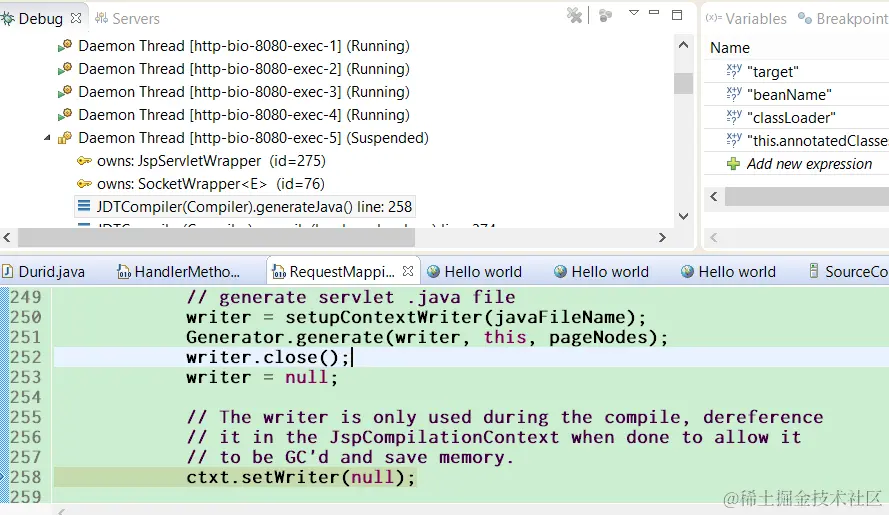Click Debug view scroll down arrow
The height and width of the screenshot is (515, 889).
[x=684, y=216]
